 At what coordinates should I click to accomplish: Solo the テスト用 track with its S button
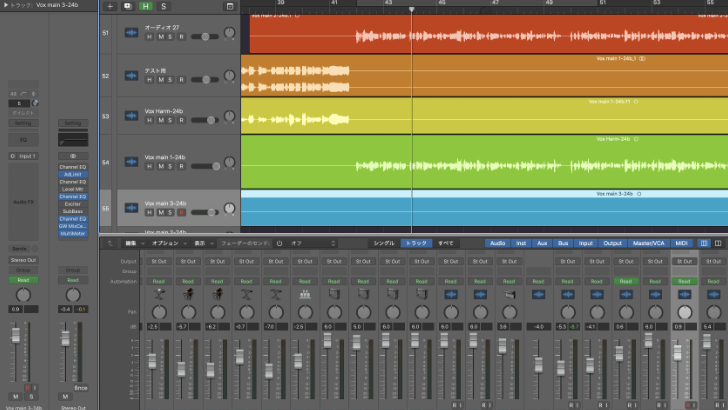pyautogui.click(x=170, y=80)
